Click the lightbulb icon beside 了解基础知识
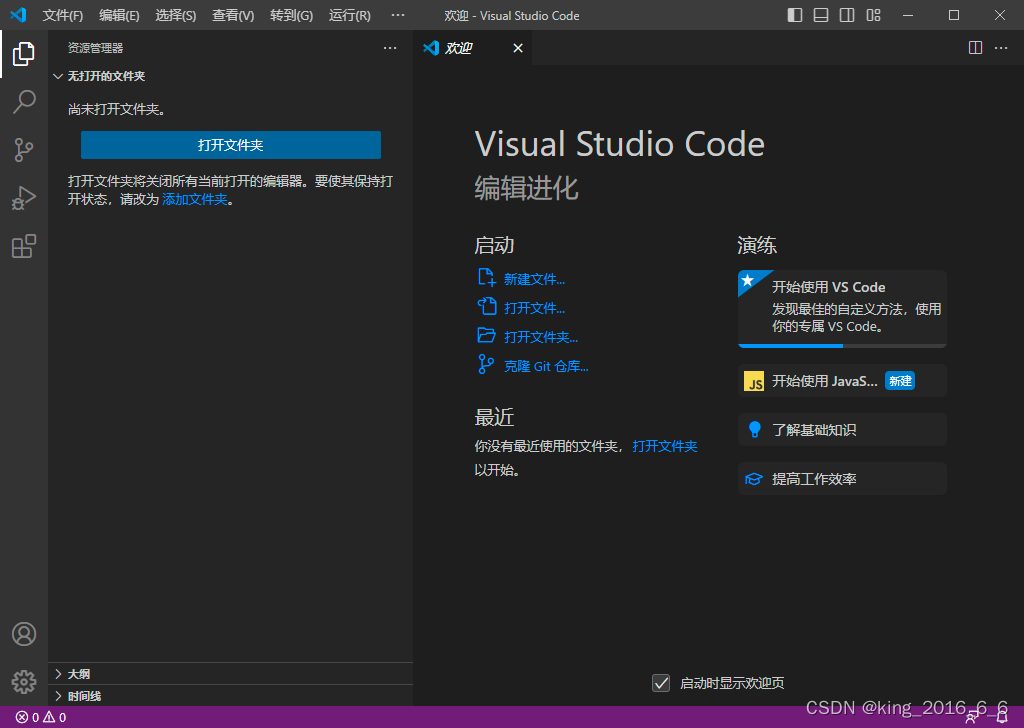The height and width of the screenshot is (728, 1024). 754,429
